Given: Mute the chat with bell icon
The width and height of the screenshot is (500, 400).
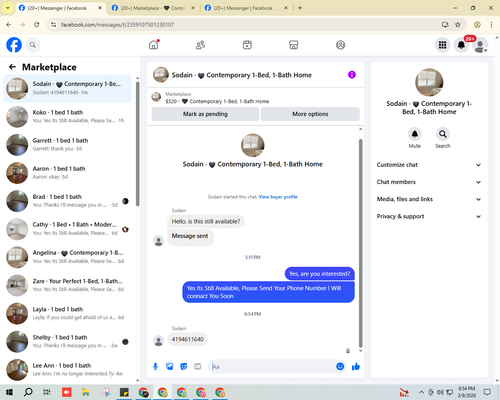Looking at the screenshot, I should (415, 134).
